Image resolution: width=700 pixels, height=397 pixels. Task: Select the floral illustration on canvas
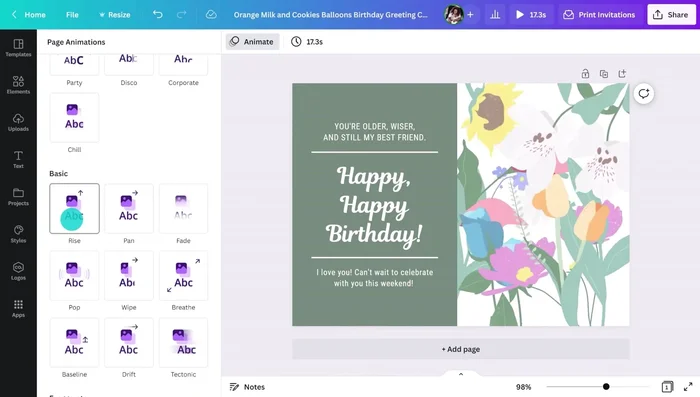pyautogui.click(x=543, y=205)
